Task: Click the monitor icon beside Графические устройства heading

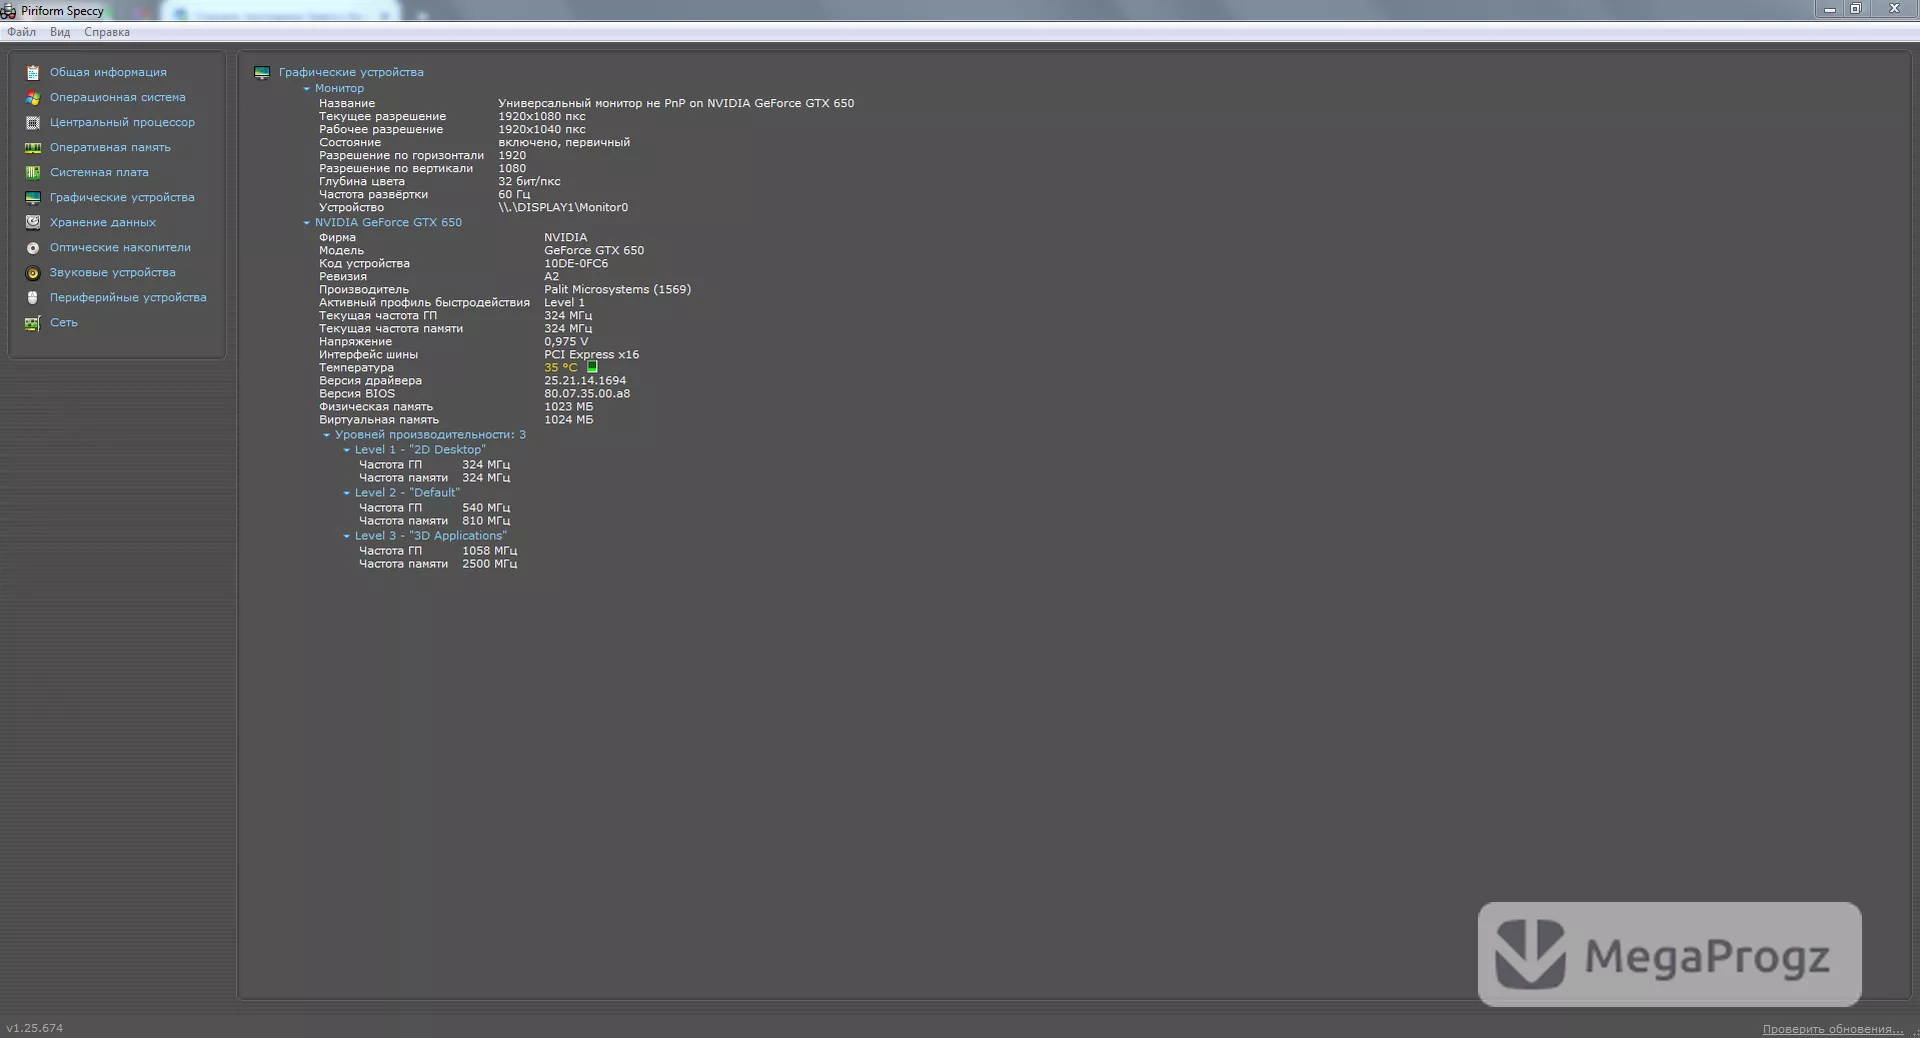Action: (x=262, y=72)
